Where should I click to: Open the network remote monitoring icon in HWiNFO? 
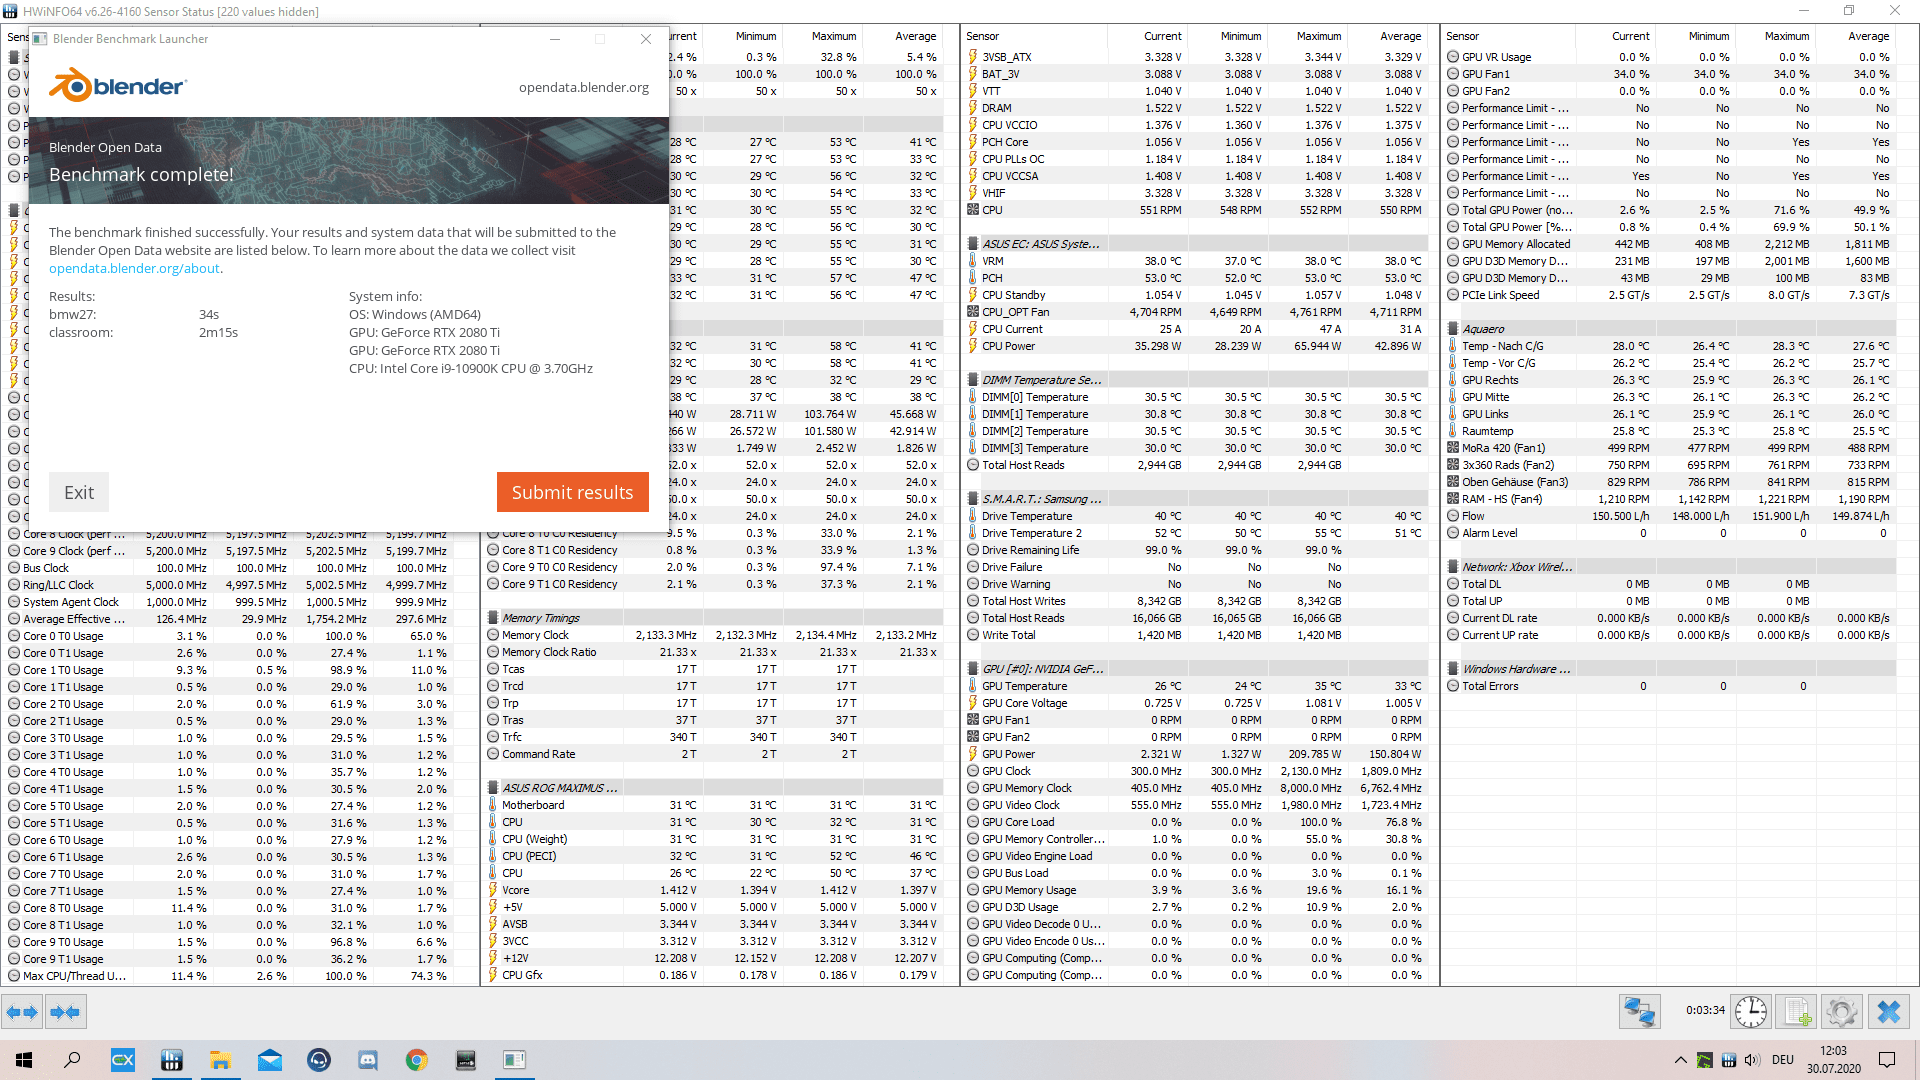pyautogui.click(x=1640, y=1012)
